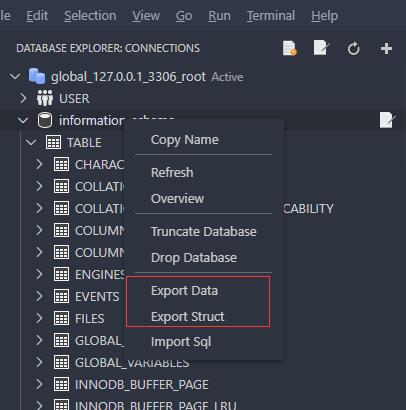Select Import Sql menu entry
Image resolution: width=406 pixels, height=410 pixels.
pyautogui.click(x=181, y=342)
